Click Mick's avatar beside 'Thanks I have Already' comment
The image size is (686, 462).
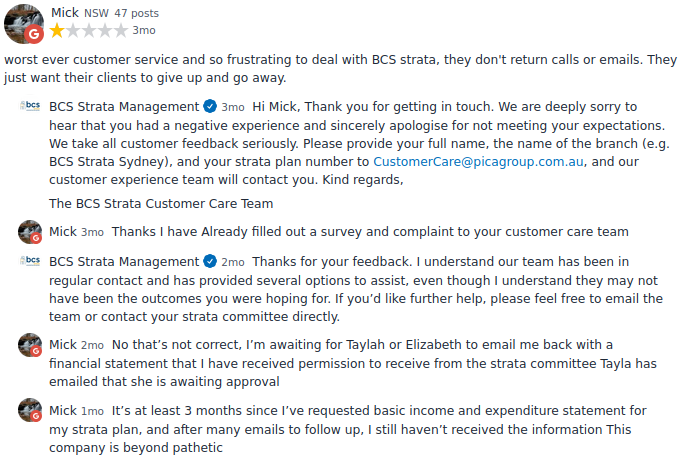tap(29, 232)
